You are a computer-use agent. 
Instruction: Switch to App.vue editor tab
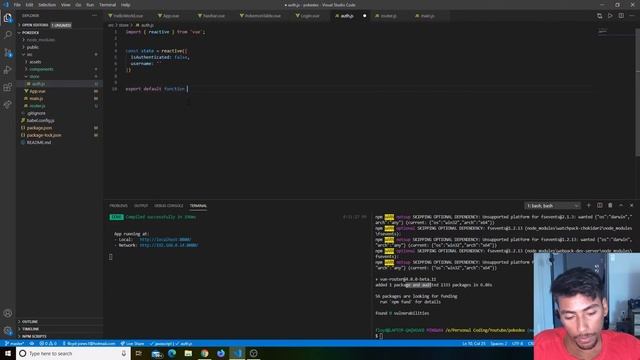coord(169,16)
